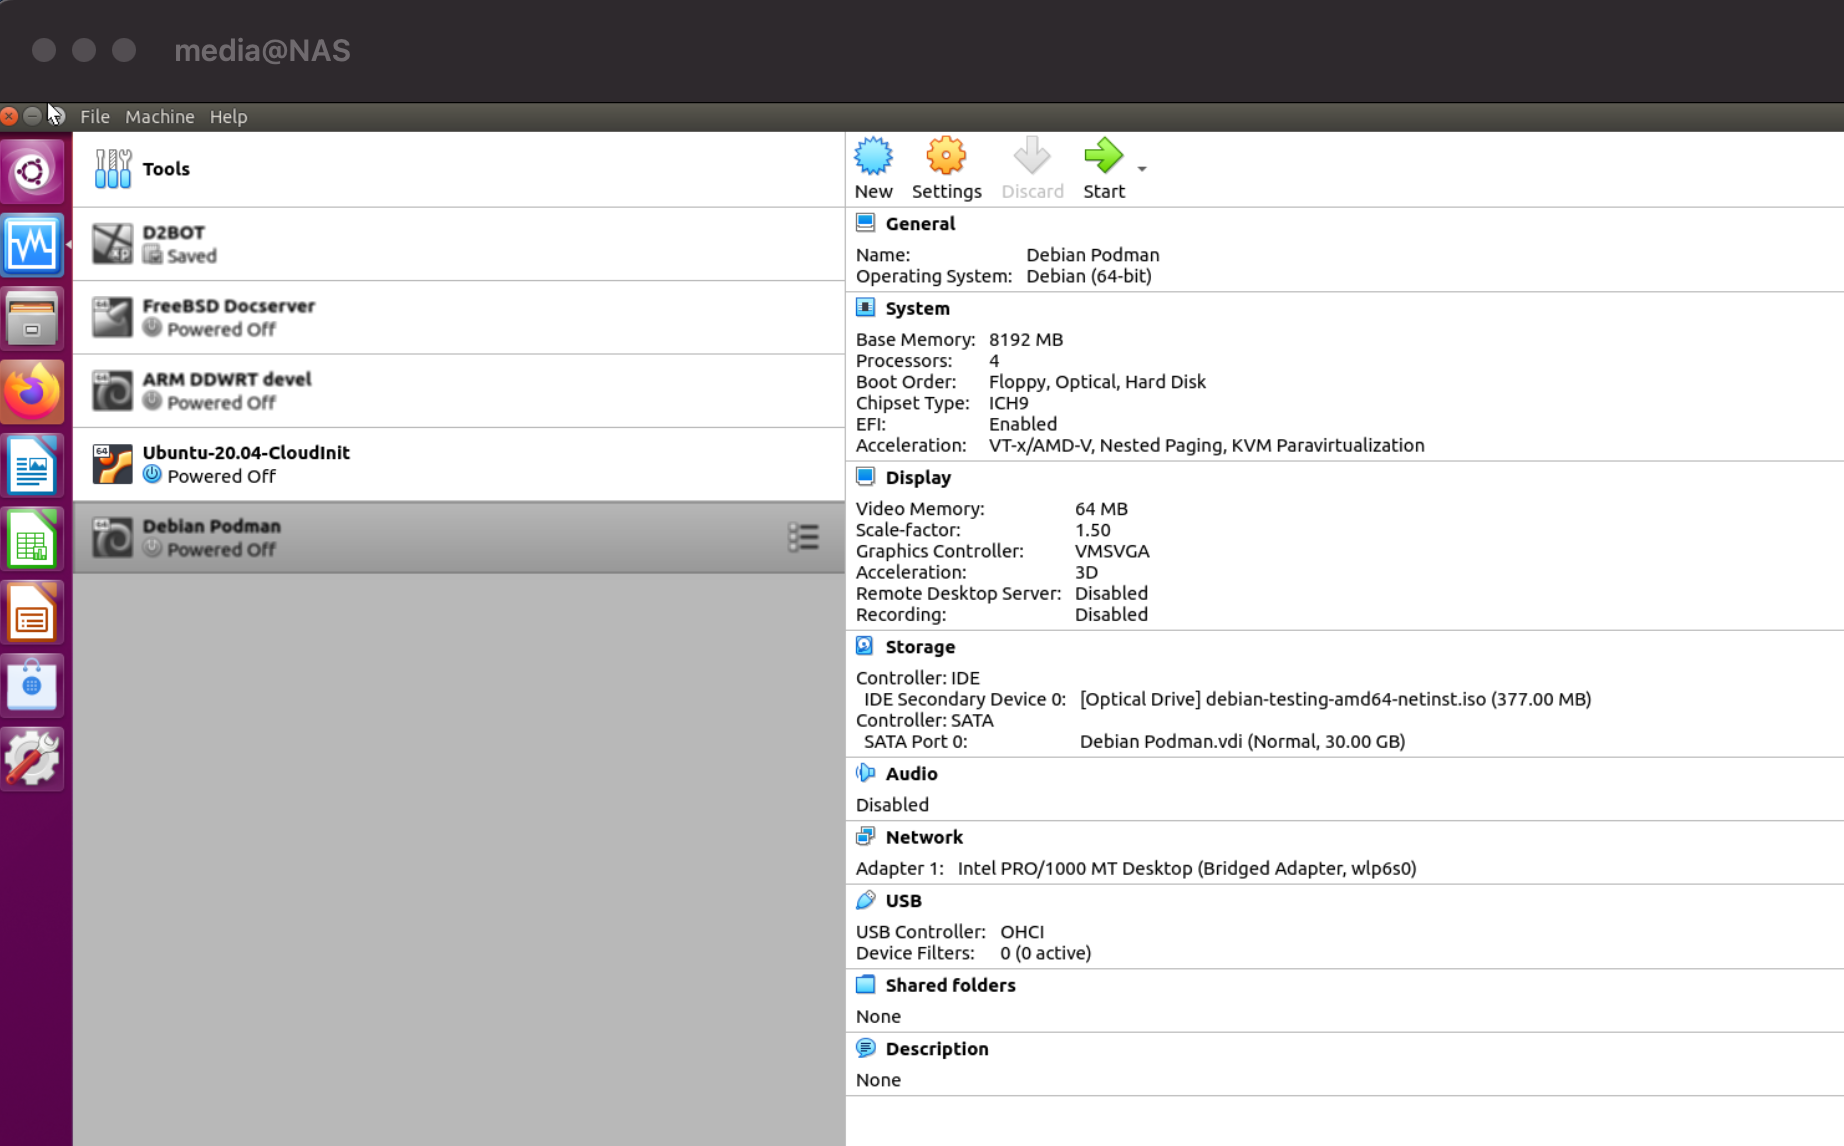Select the ARM DDWRT devel machine
Screen dimensions: 1844x1146
click(459, 391)
